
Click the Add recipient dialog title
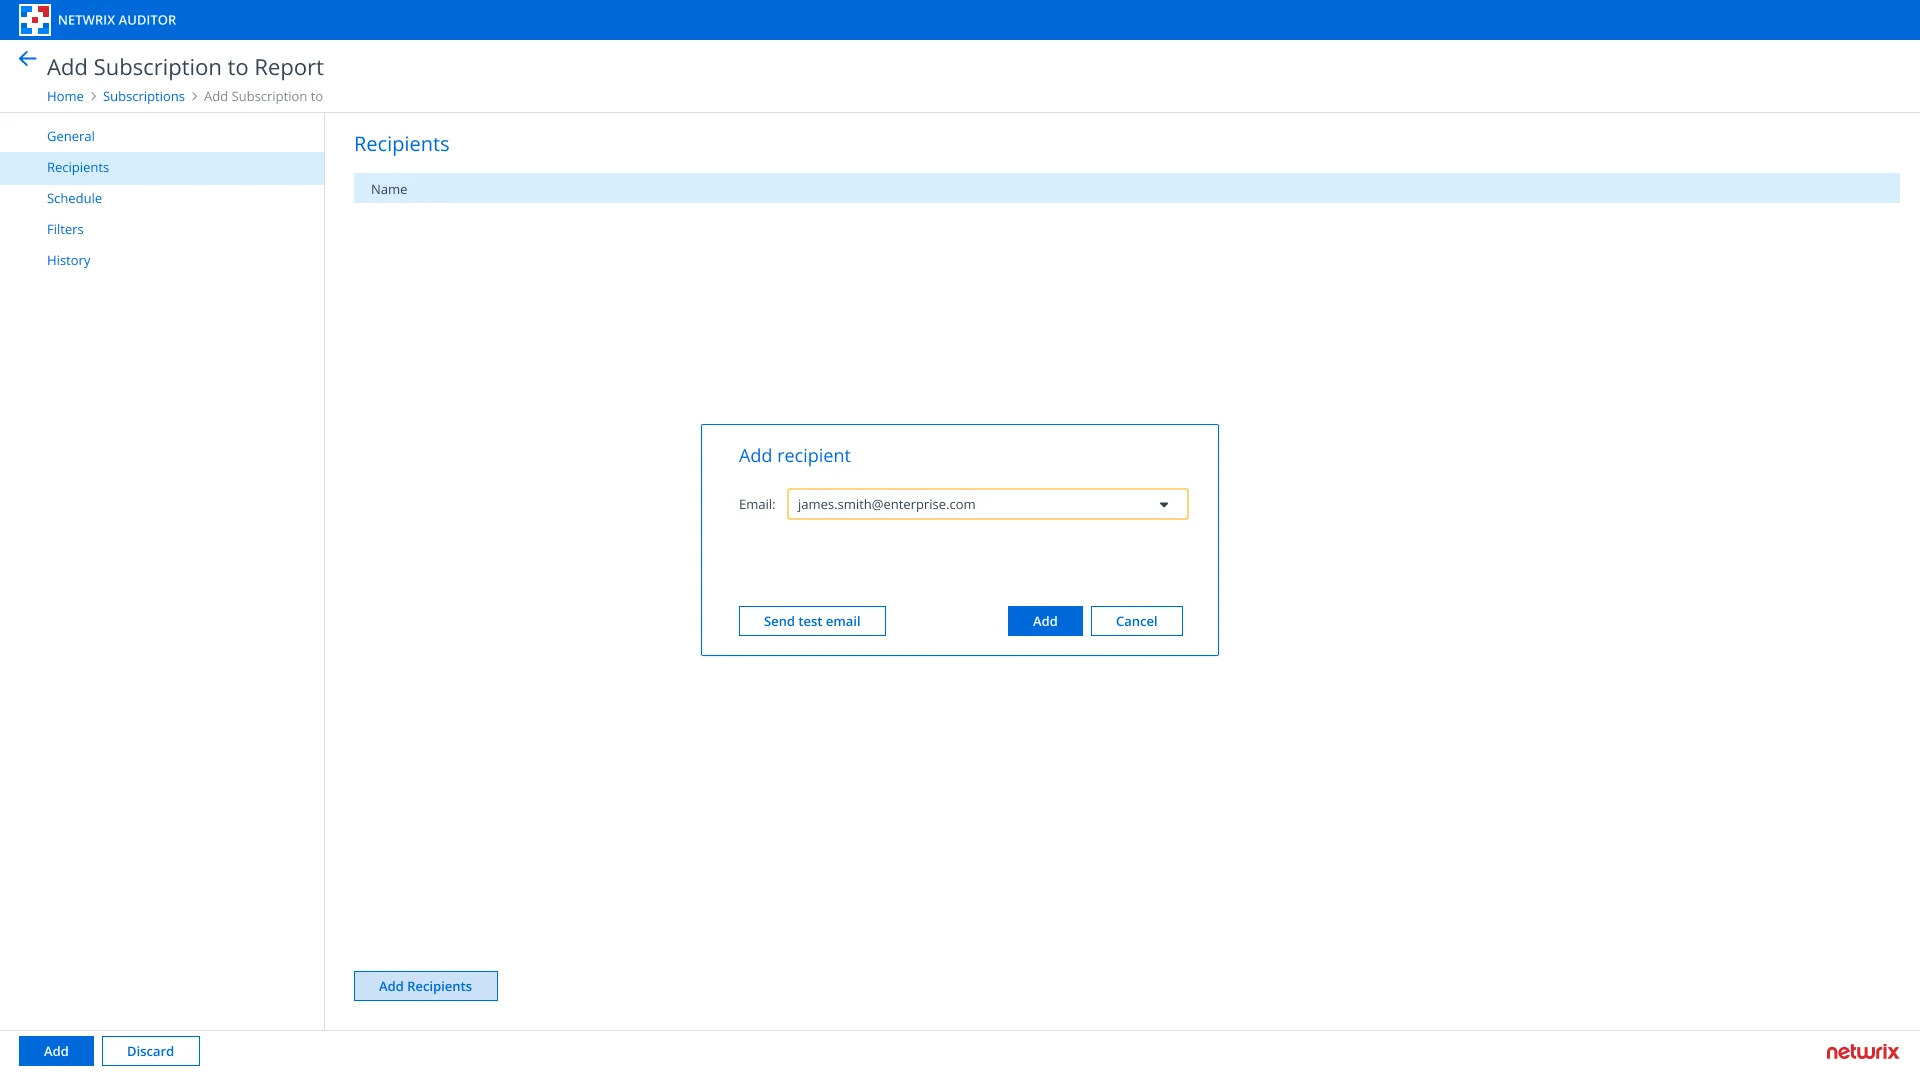point(795,455)
